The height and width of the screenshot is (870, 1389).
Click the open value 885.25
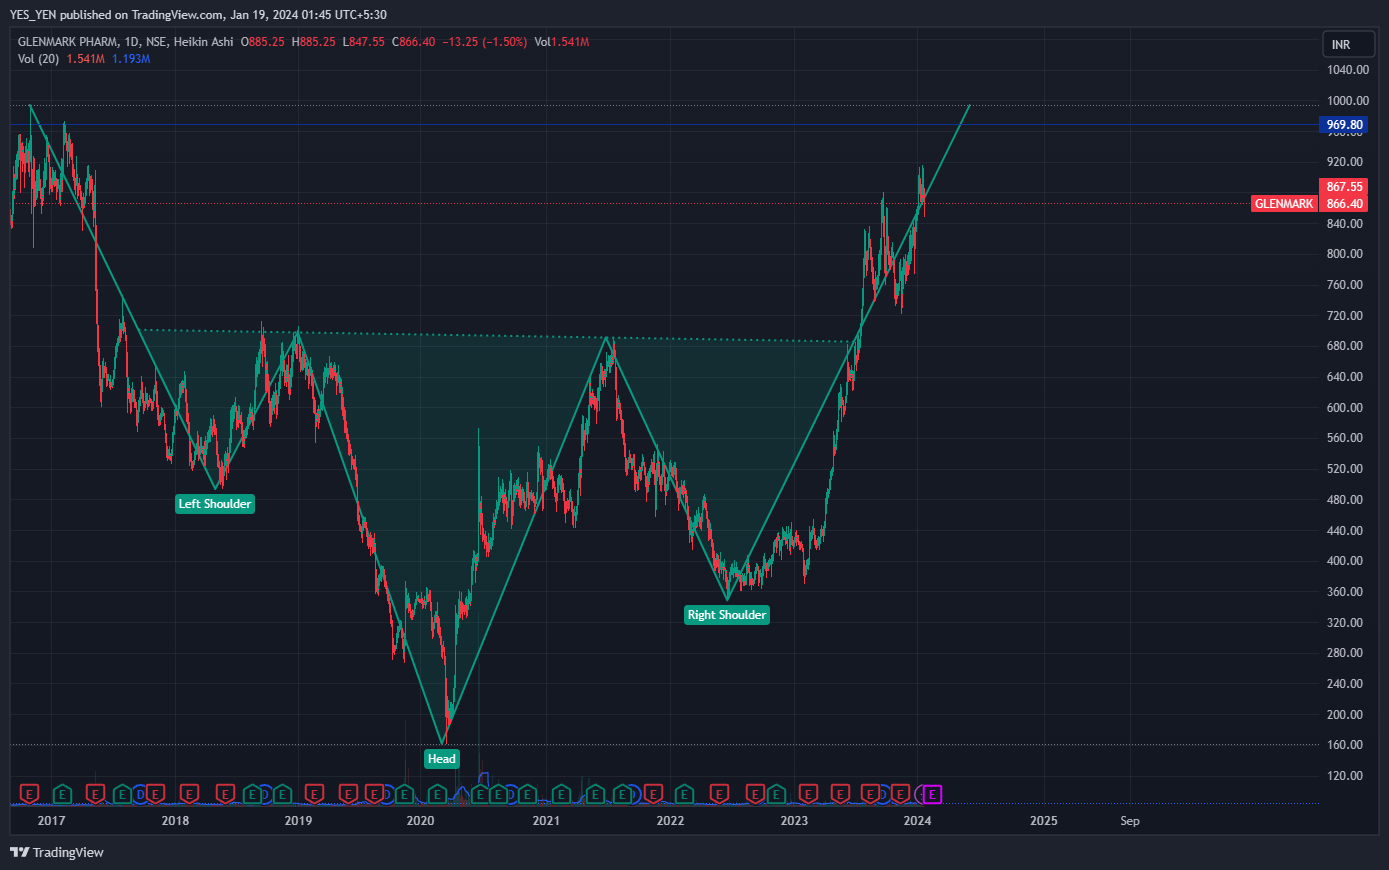(266, 42)
